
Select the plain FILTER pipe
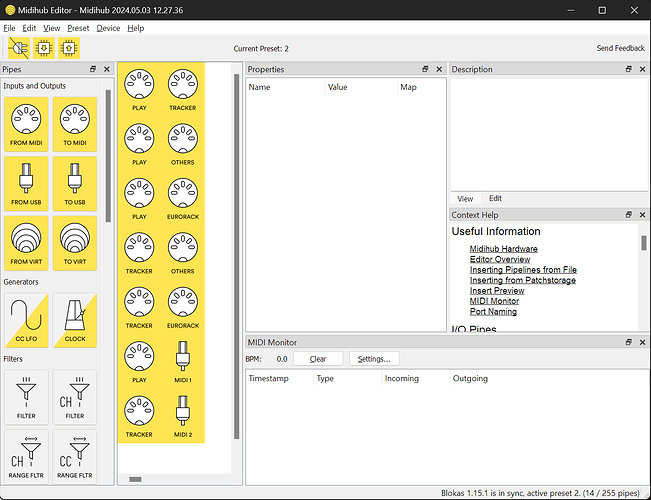26,397
